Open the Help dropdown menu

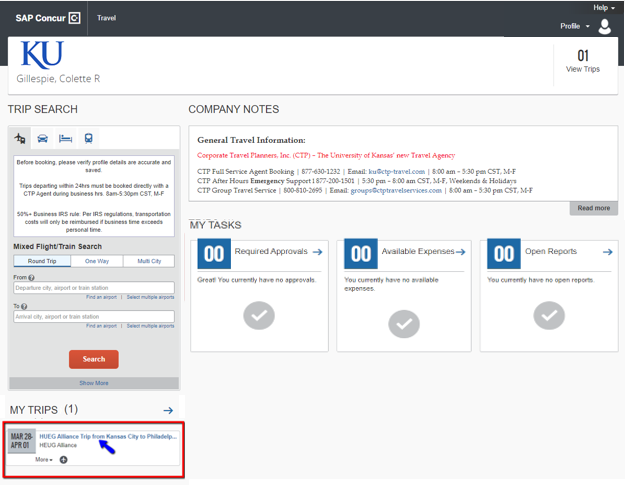(x=603, y=8)
